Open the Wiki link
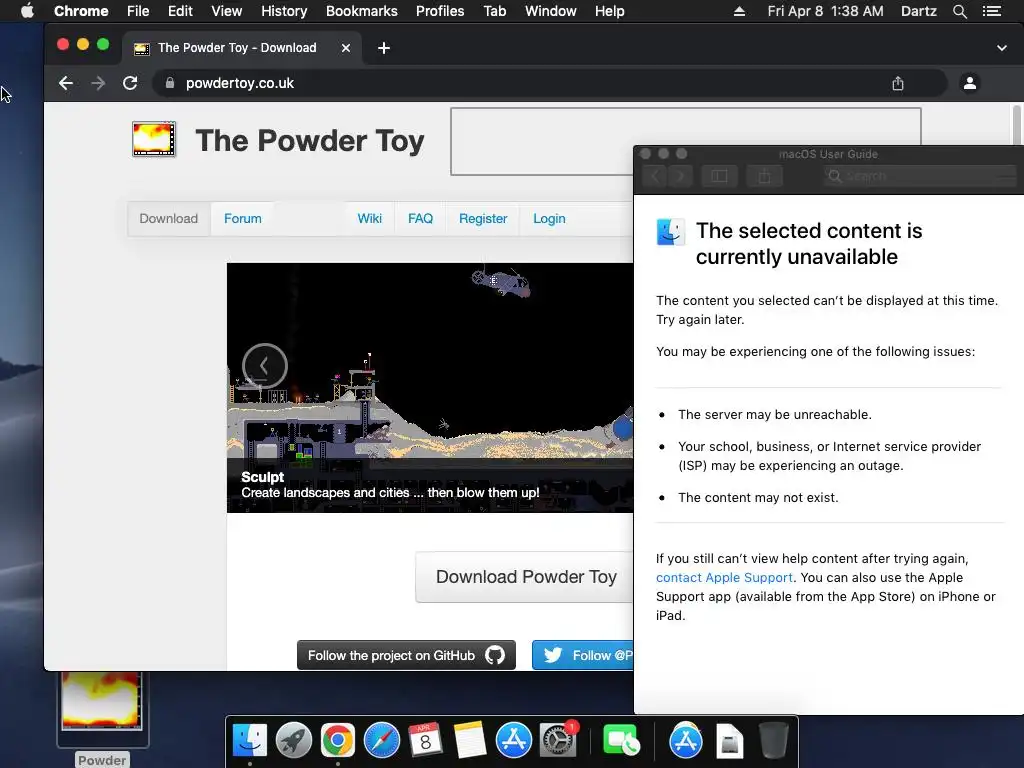The image size is (1024, 768). pos(370,219)
